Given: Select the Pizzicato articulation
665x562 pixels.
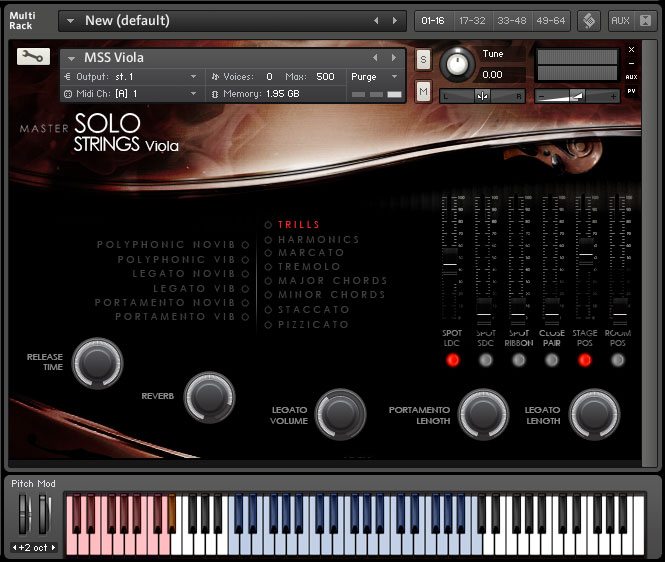Looking at the screenshot, I should pyautogui.click(x=313, y=325).
